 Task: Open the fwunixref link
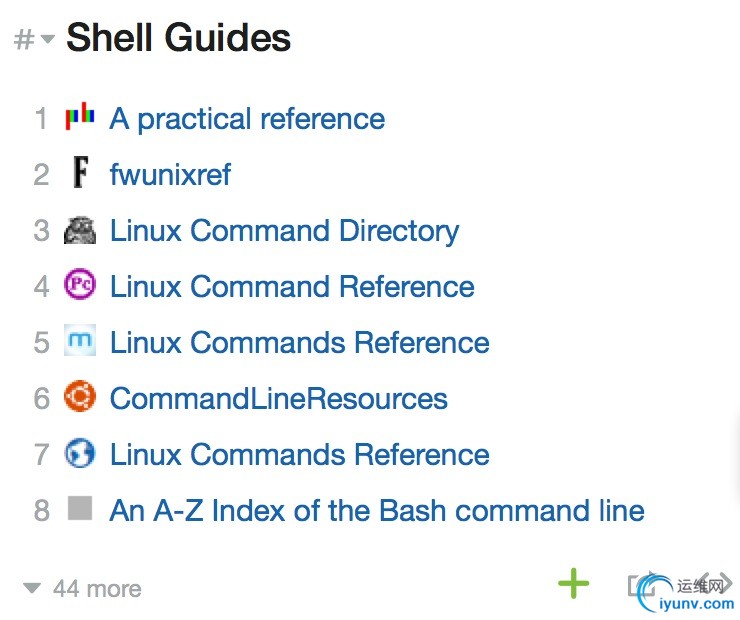(x=170, y=175)
